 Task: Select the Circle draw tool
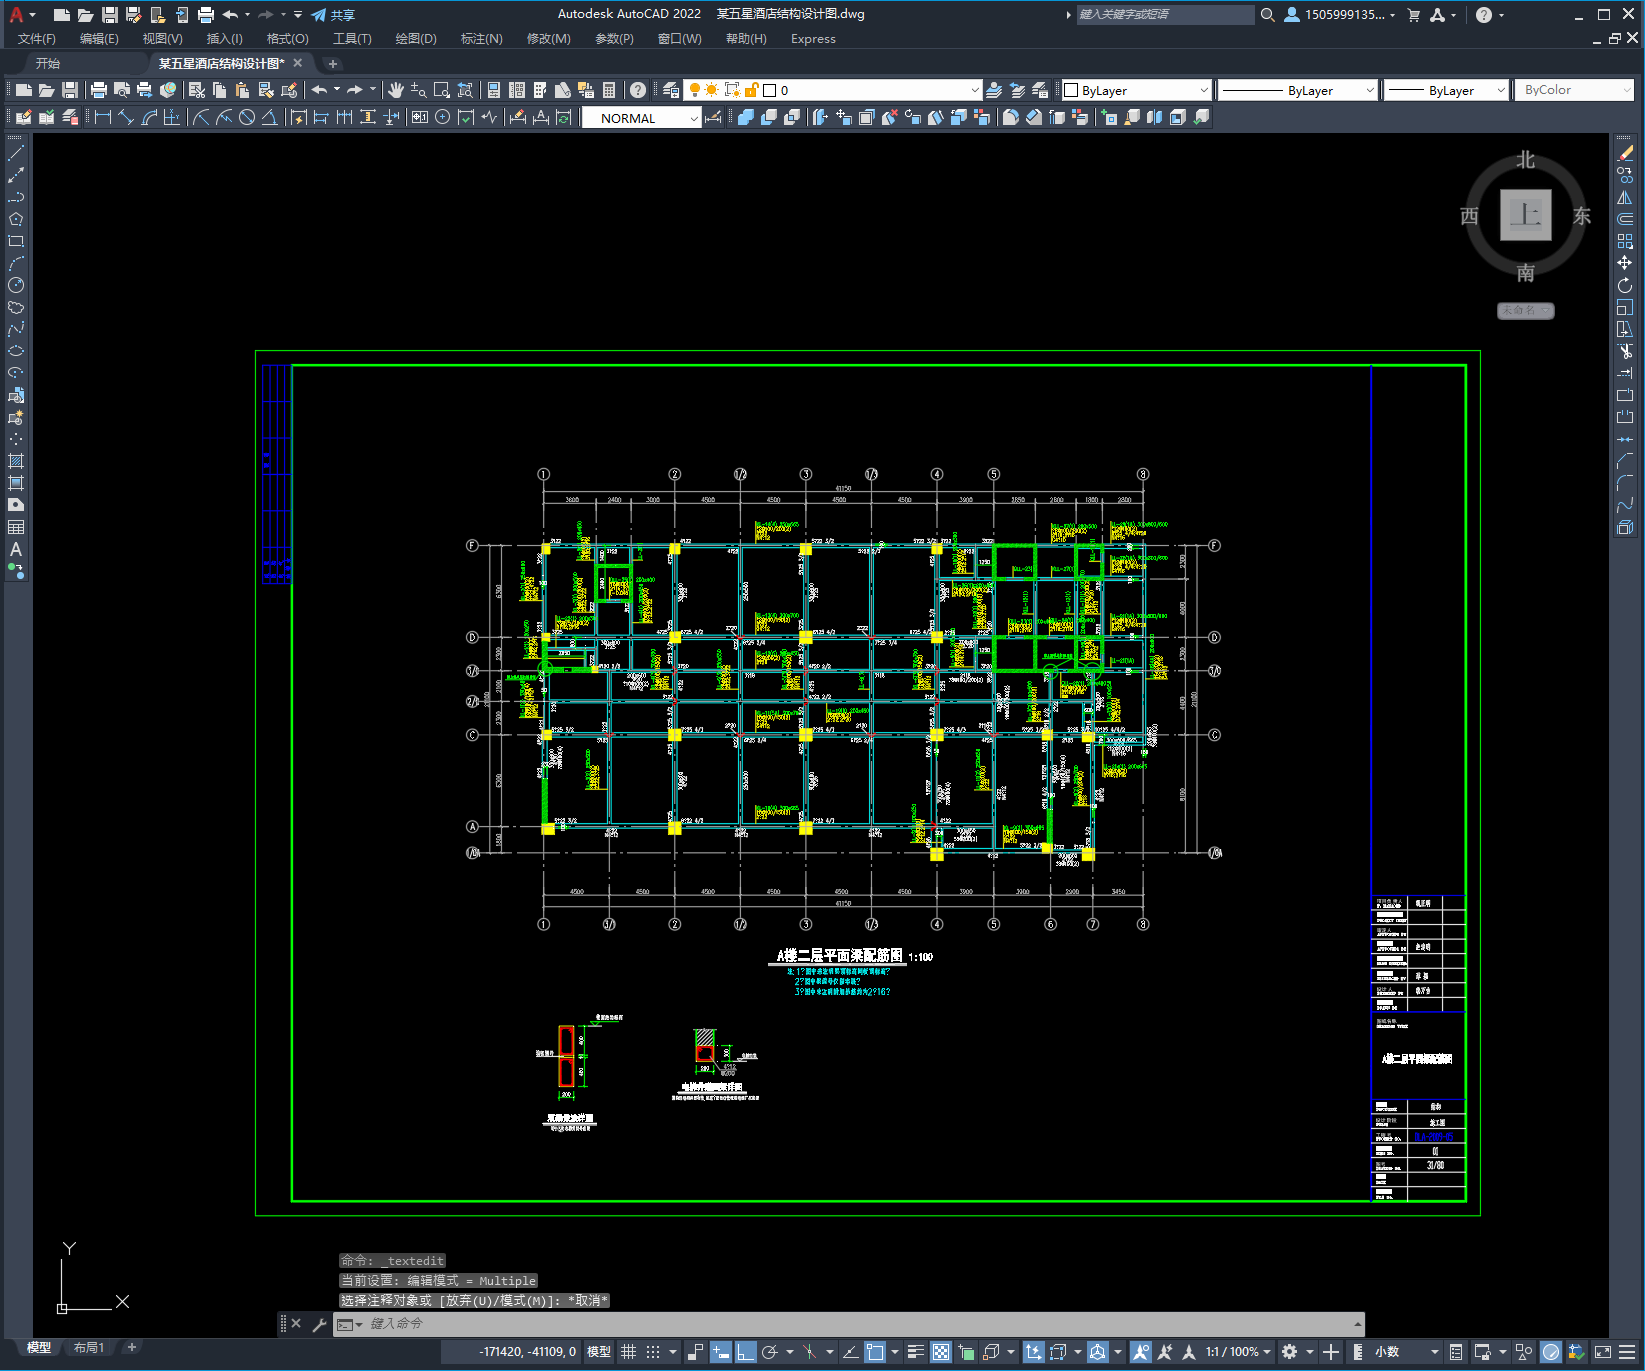[16, 285]
